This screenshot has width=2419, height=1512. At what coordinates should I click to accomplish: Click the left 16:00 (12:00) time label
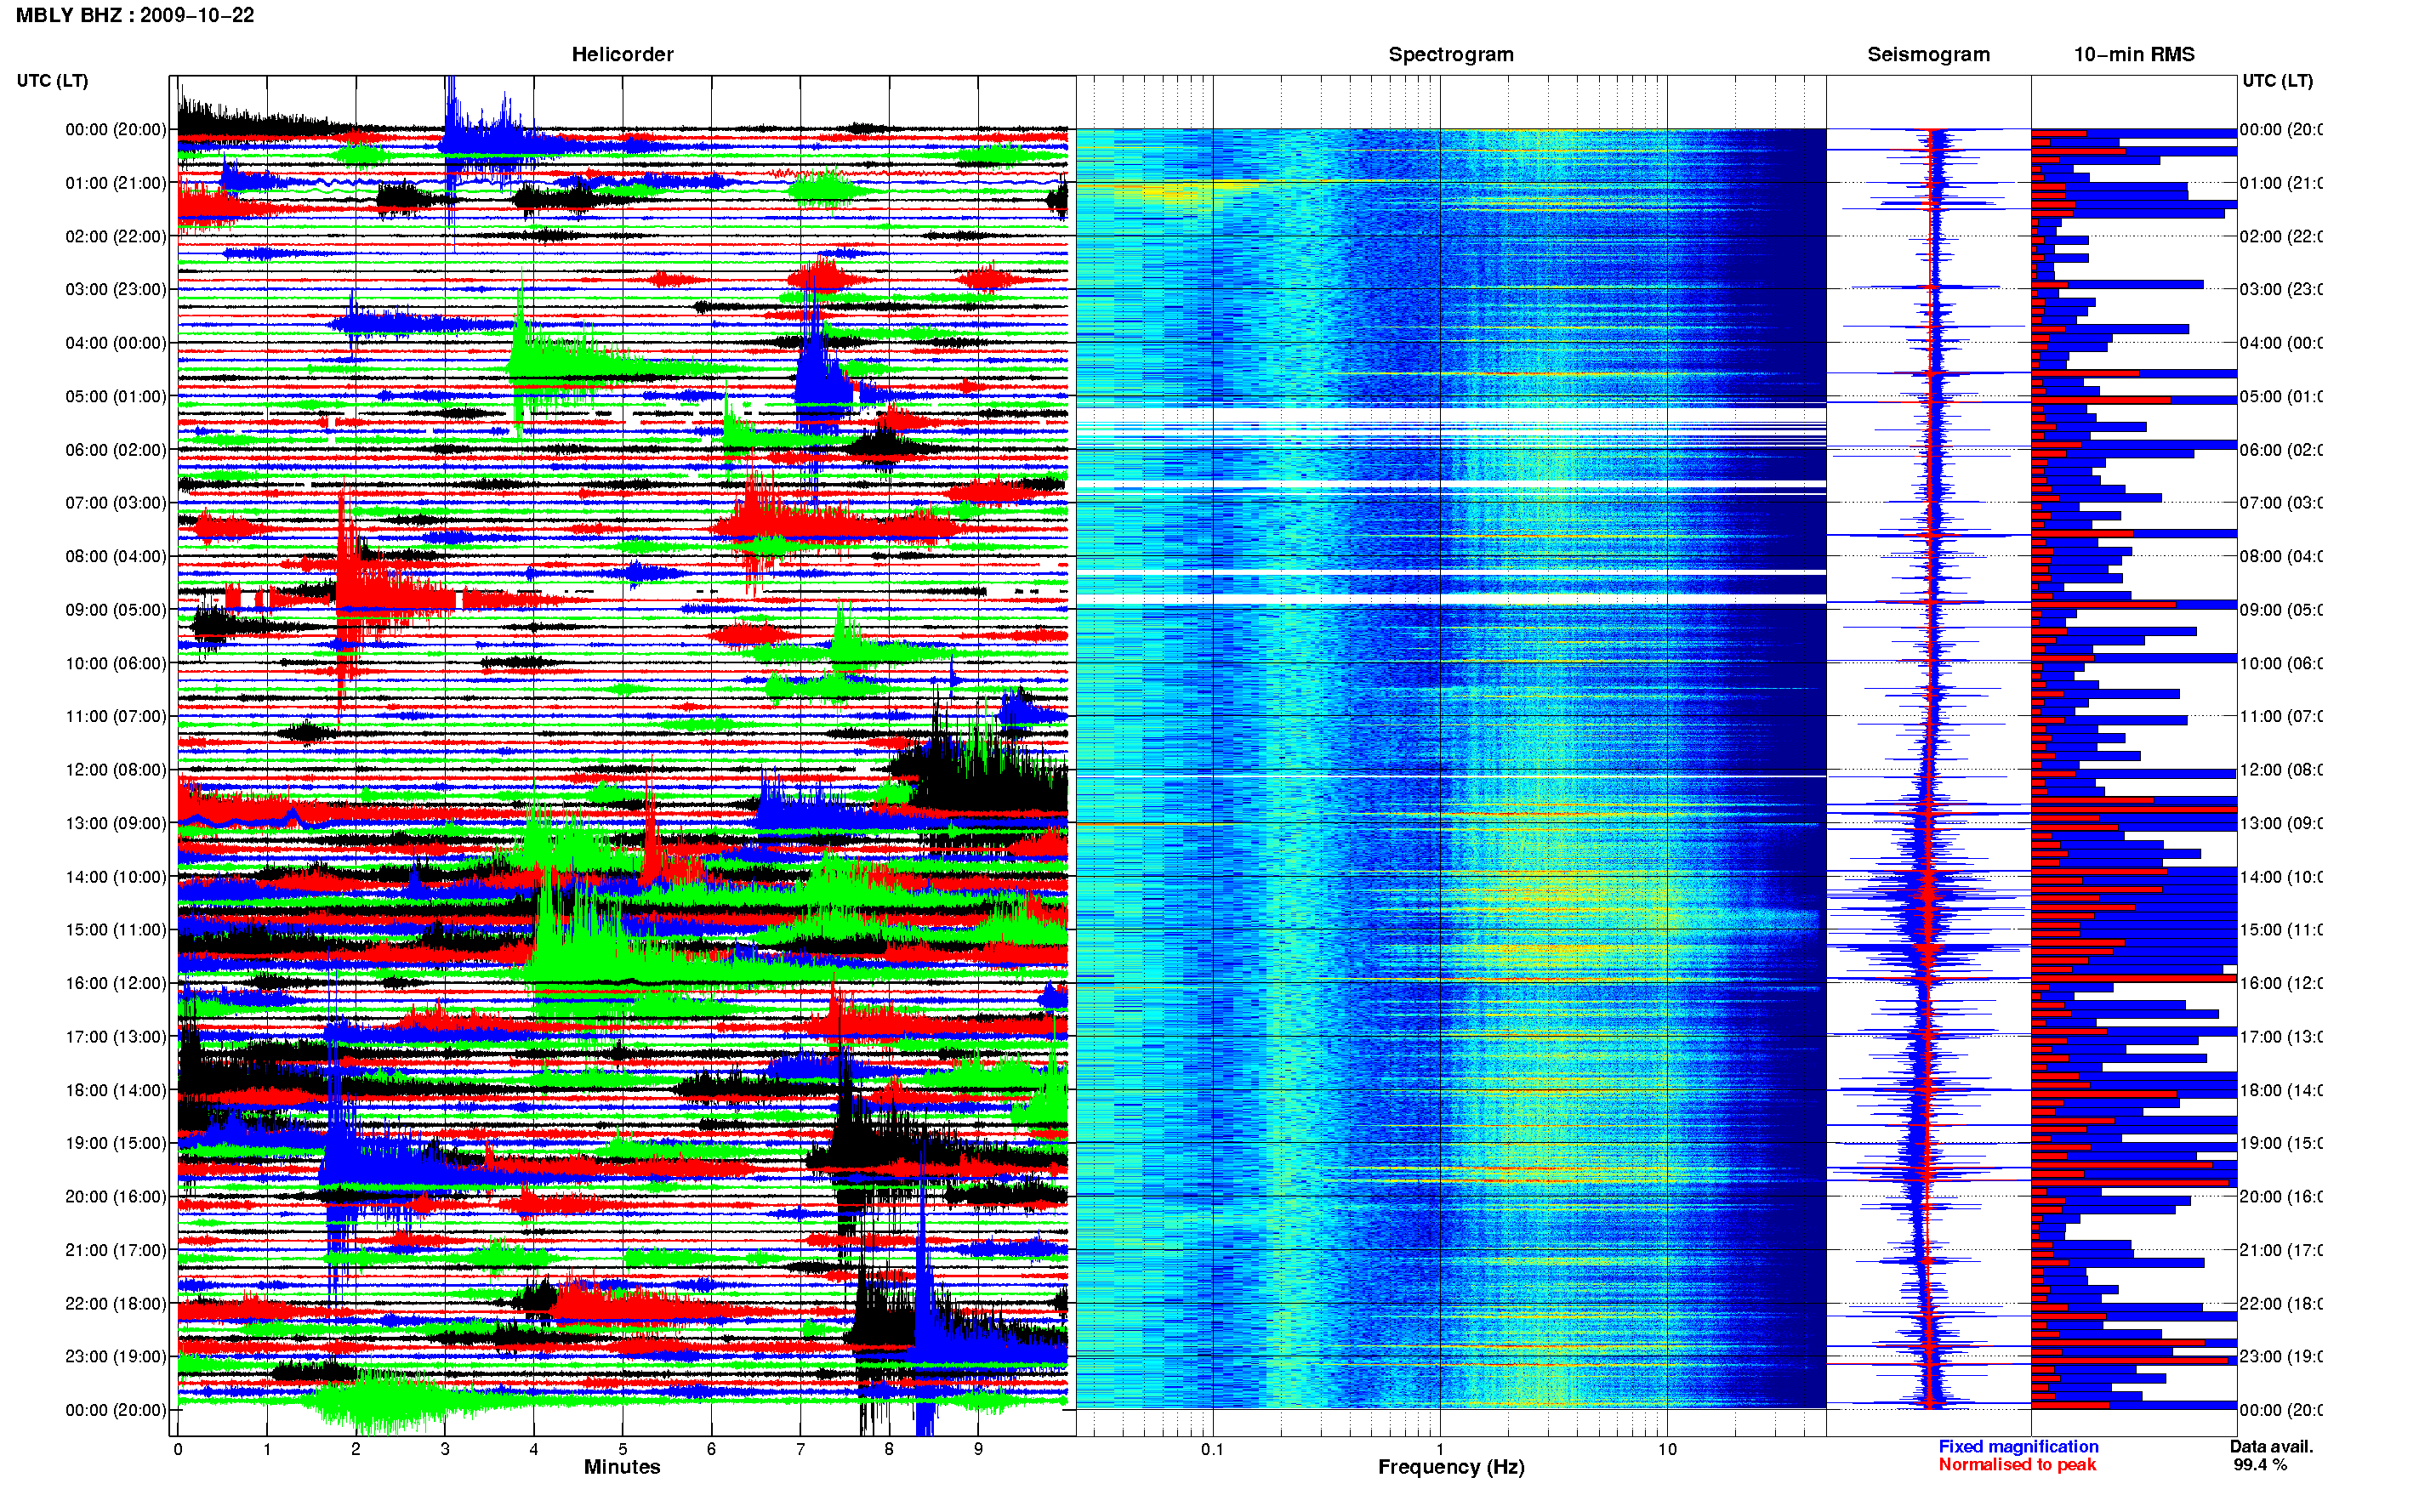point(116,983)
